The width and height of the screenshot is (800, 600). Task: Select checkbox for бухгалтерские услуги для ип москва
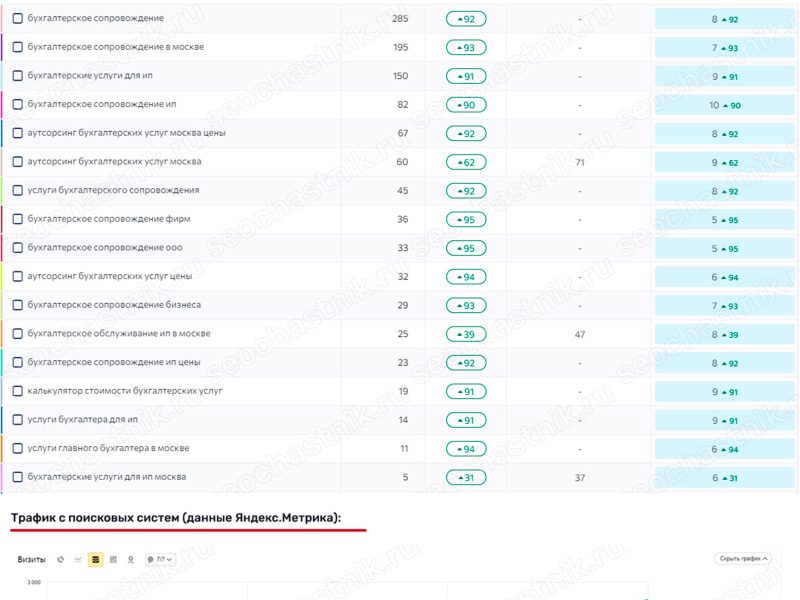point(18,477)
